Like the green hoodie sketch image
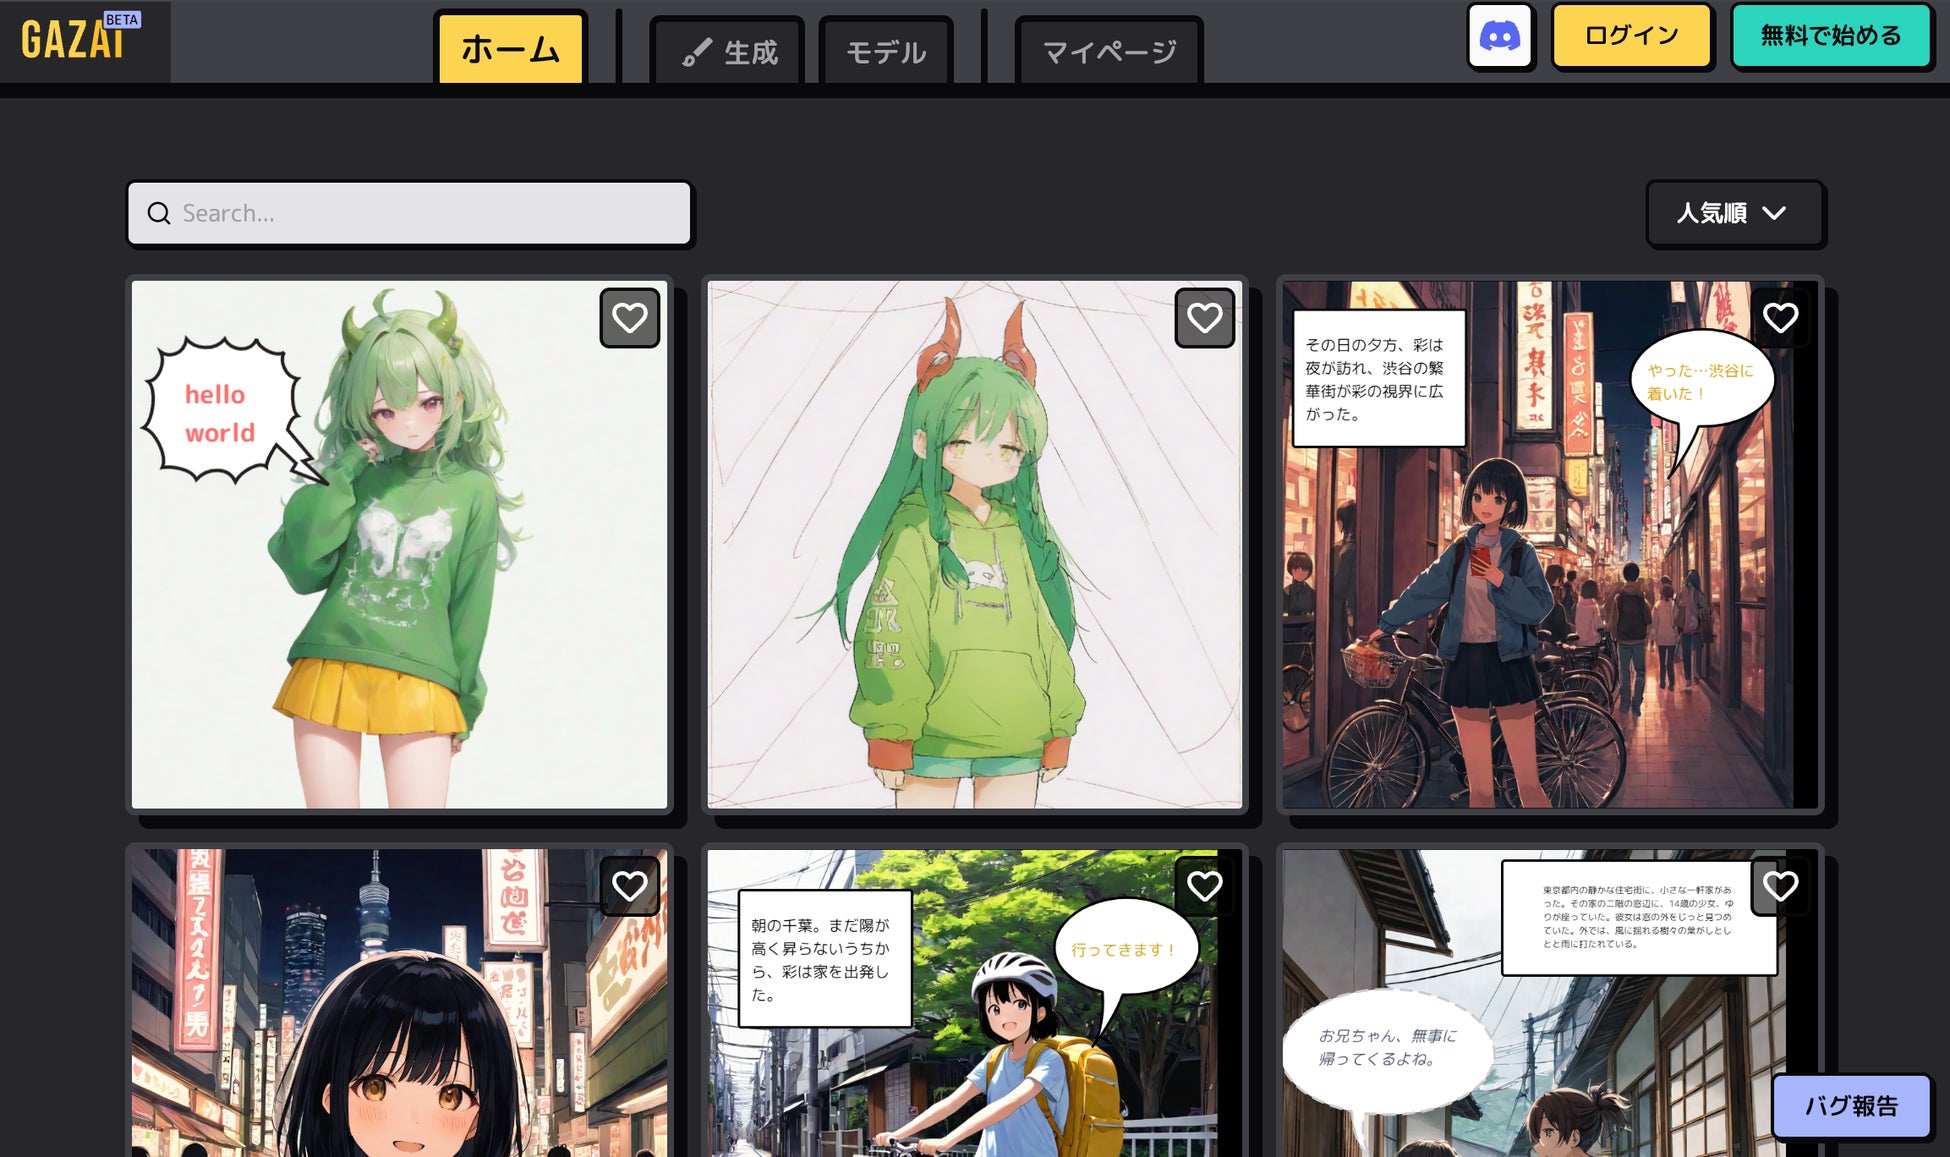The height and width of the screenshot is (1157, 1950). tap(1204, 318)
